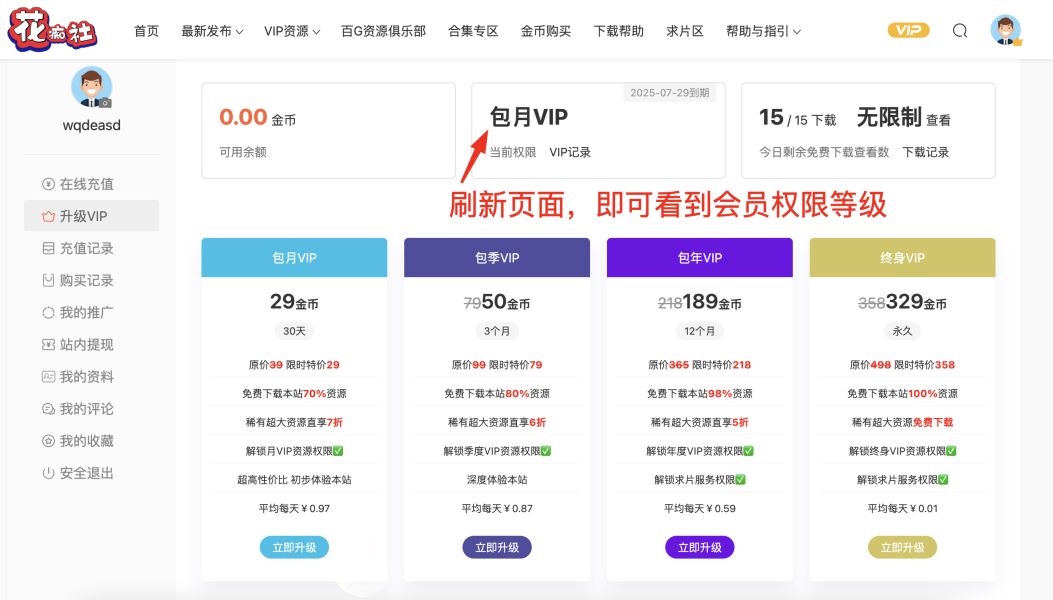Open 百G资源俱乐部 from the nav bar
The width and height of the screenshot is (1053, 600).
point(383,31)
